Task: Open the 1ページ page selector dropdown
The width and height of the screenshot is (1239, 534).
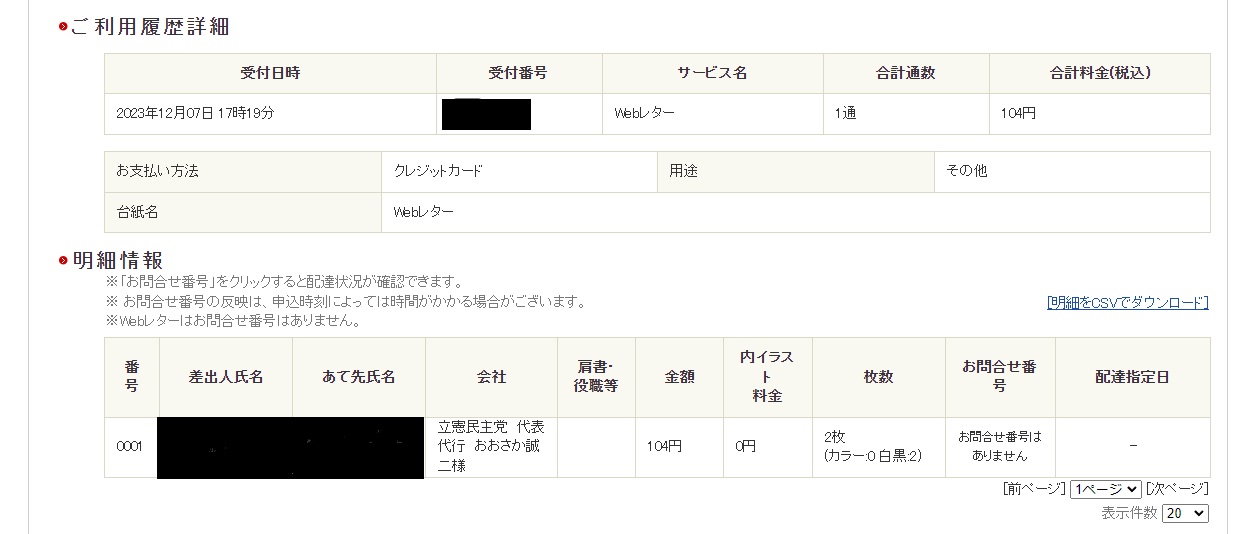Action: (x=1105, y=489)
